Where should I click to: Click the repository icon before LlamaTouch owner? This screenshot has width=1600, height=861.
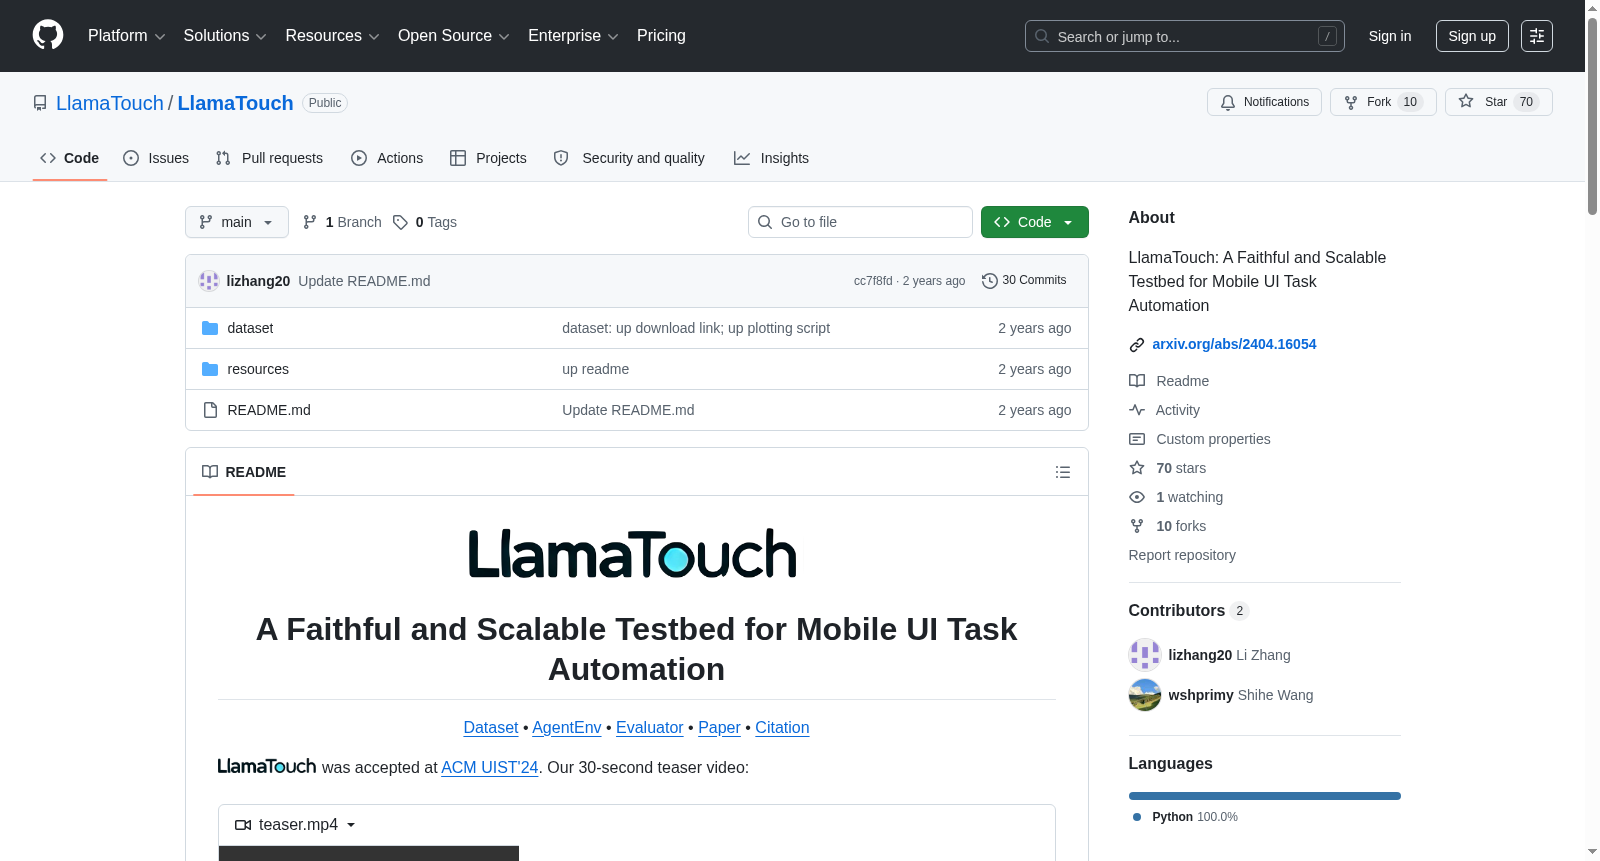pos(40,103)
